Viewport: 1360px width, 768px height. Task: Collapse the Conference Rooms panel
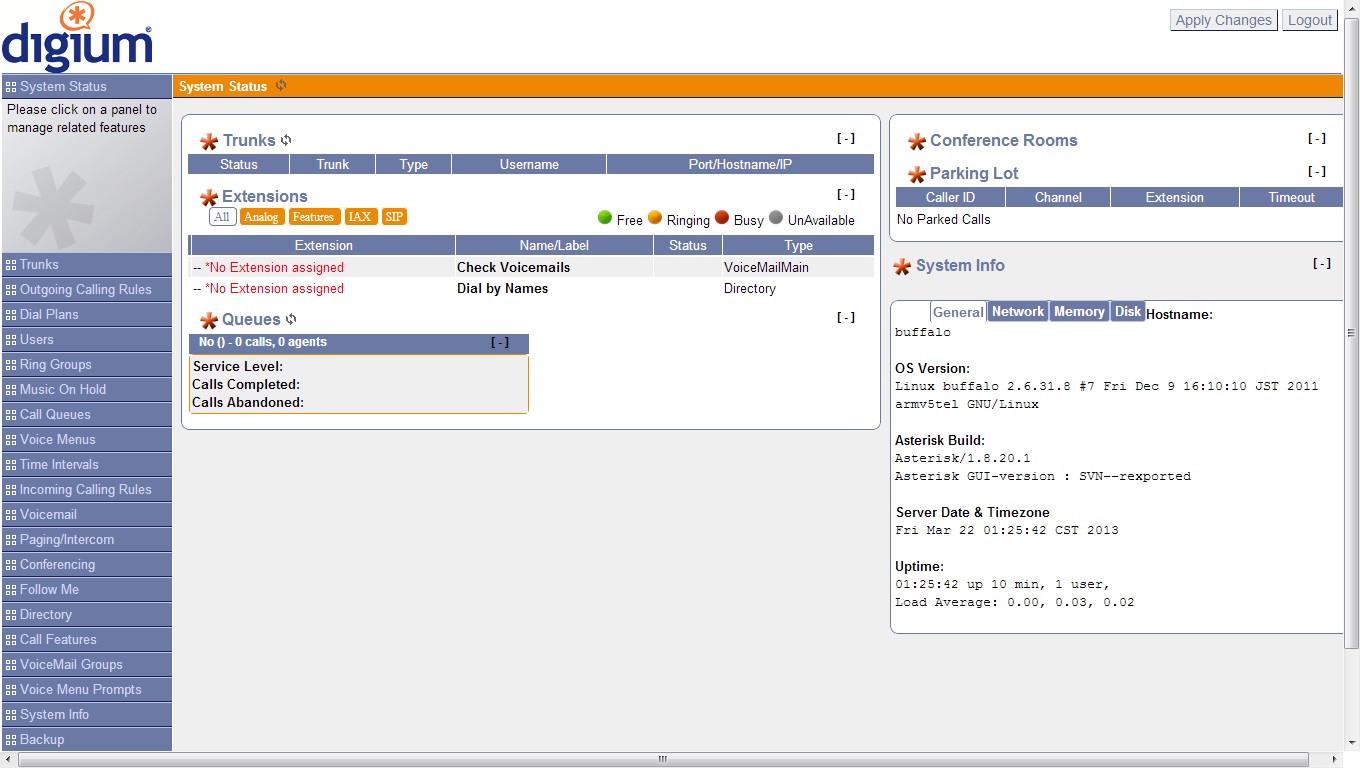point(1317,139)
